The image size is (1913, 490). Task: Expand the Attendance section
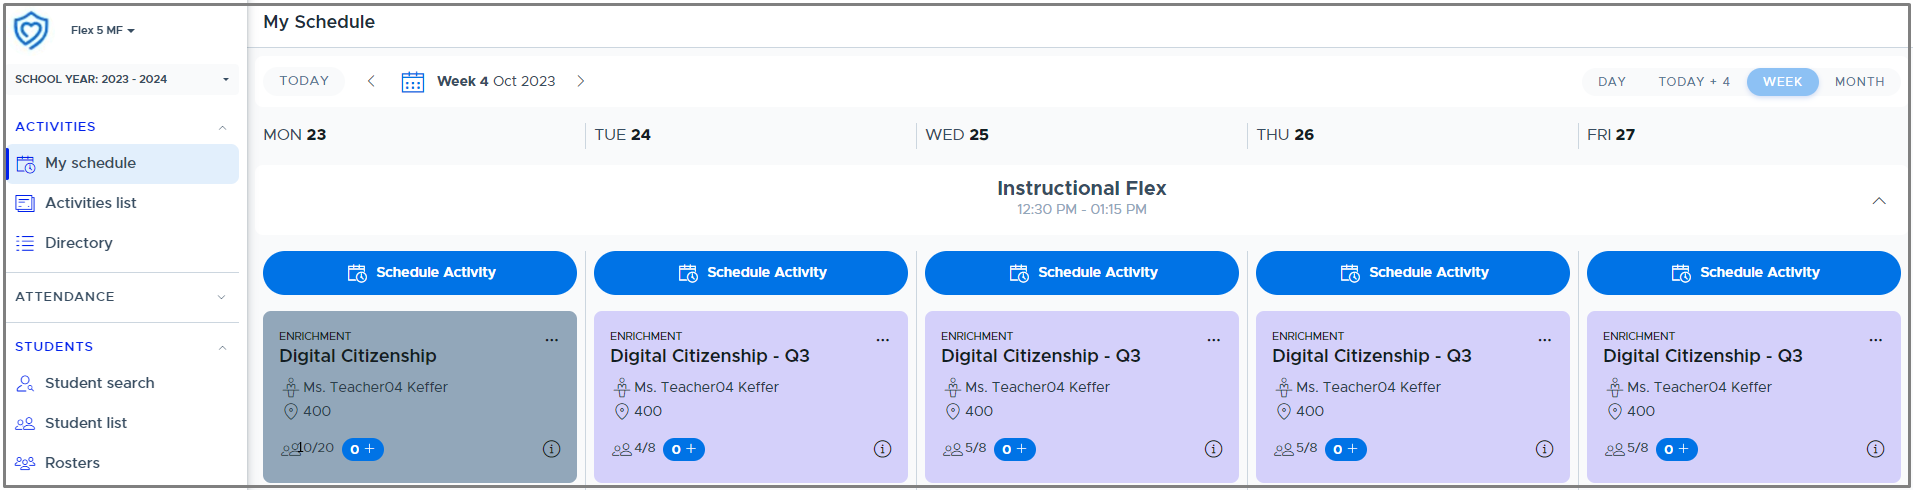coord(122,297)
